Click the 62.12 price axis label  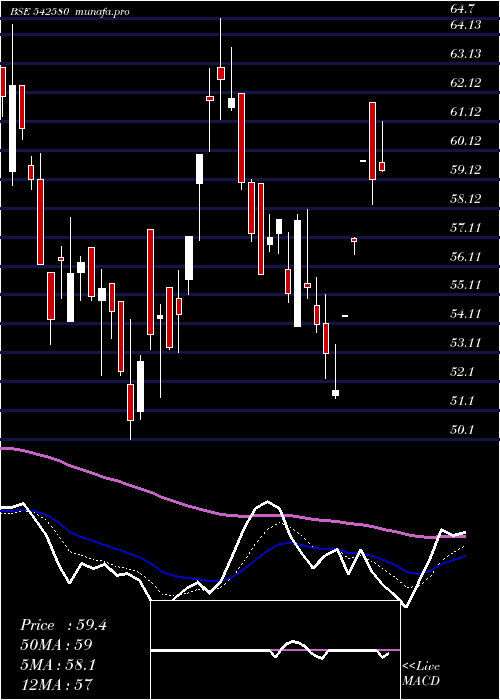coord(466,83)
